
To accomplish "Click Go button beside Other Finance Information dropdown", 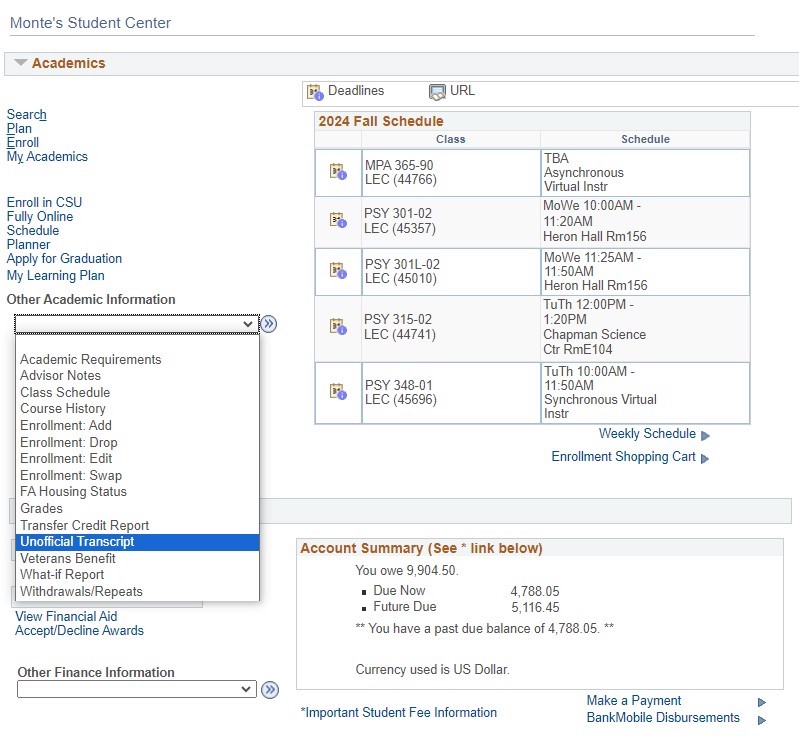I will [270, 690].
